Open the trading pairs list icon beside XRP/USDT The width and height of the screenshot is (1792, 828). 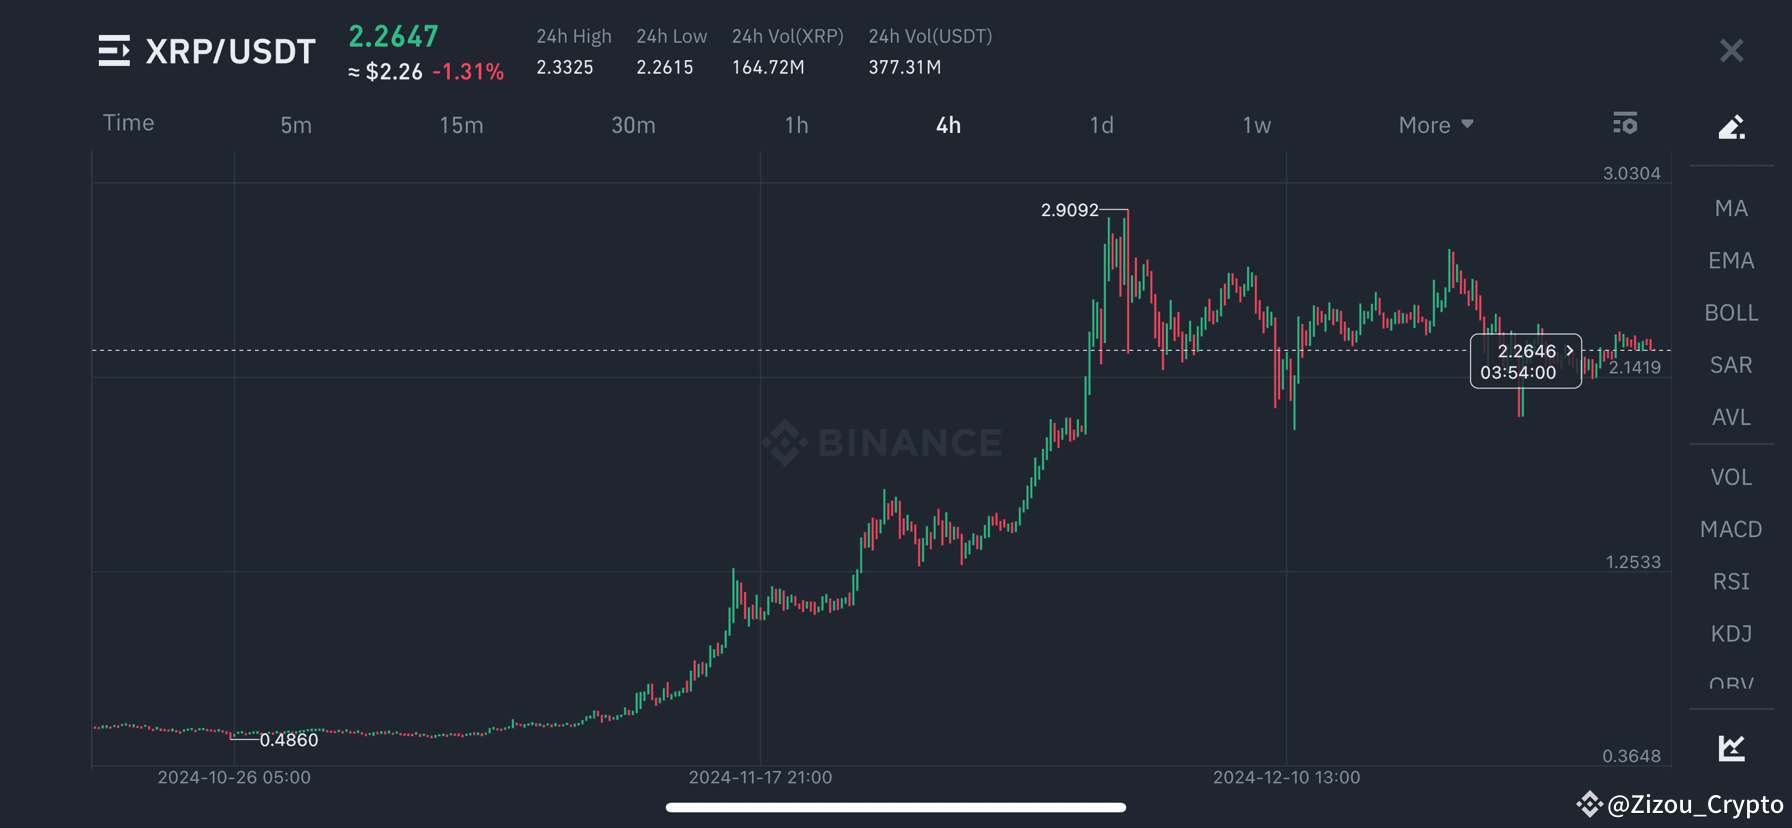pyautogui.click(x=113, y=51)
